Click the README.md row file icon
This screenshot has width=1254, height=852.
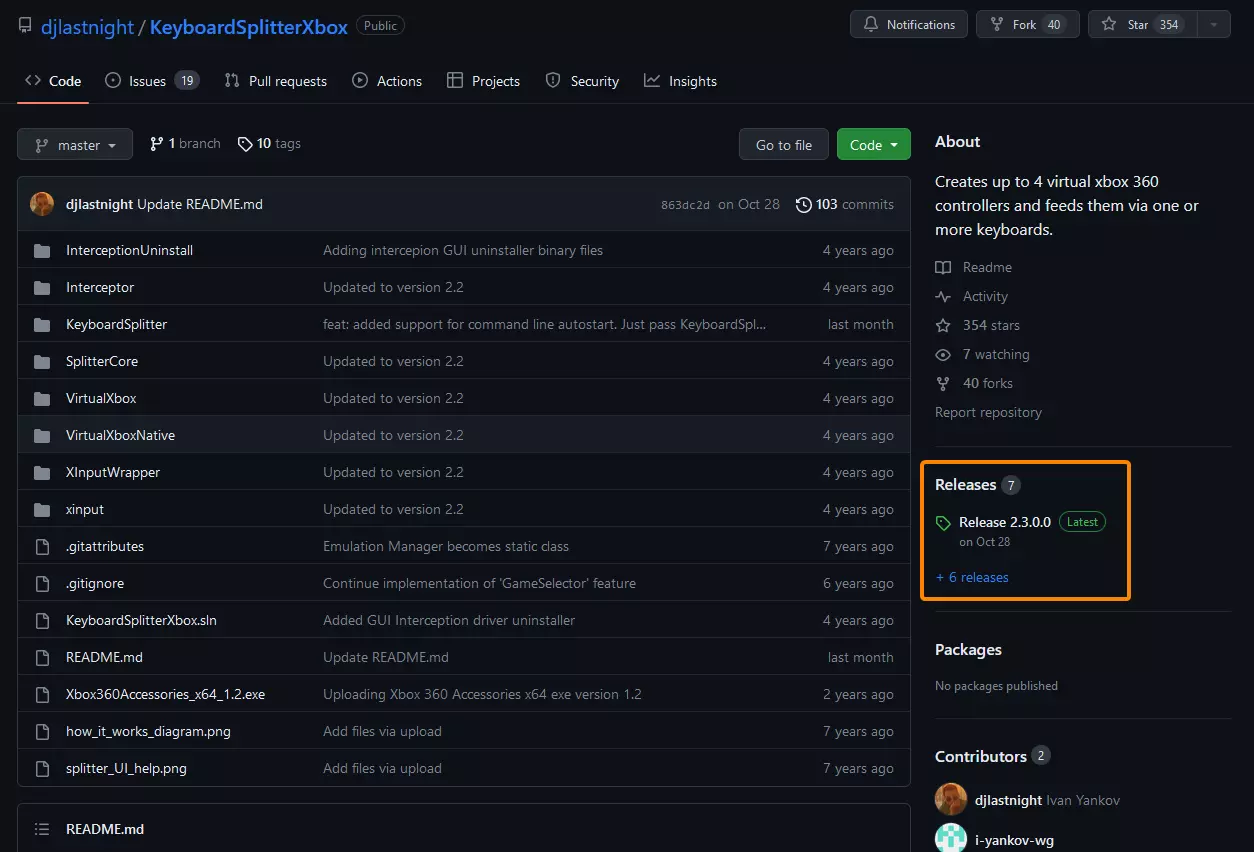[42, 657]
